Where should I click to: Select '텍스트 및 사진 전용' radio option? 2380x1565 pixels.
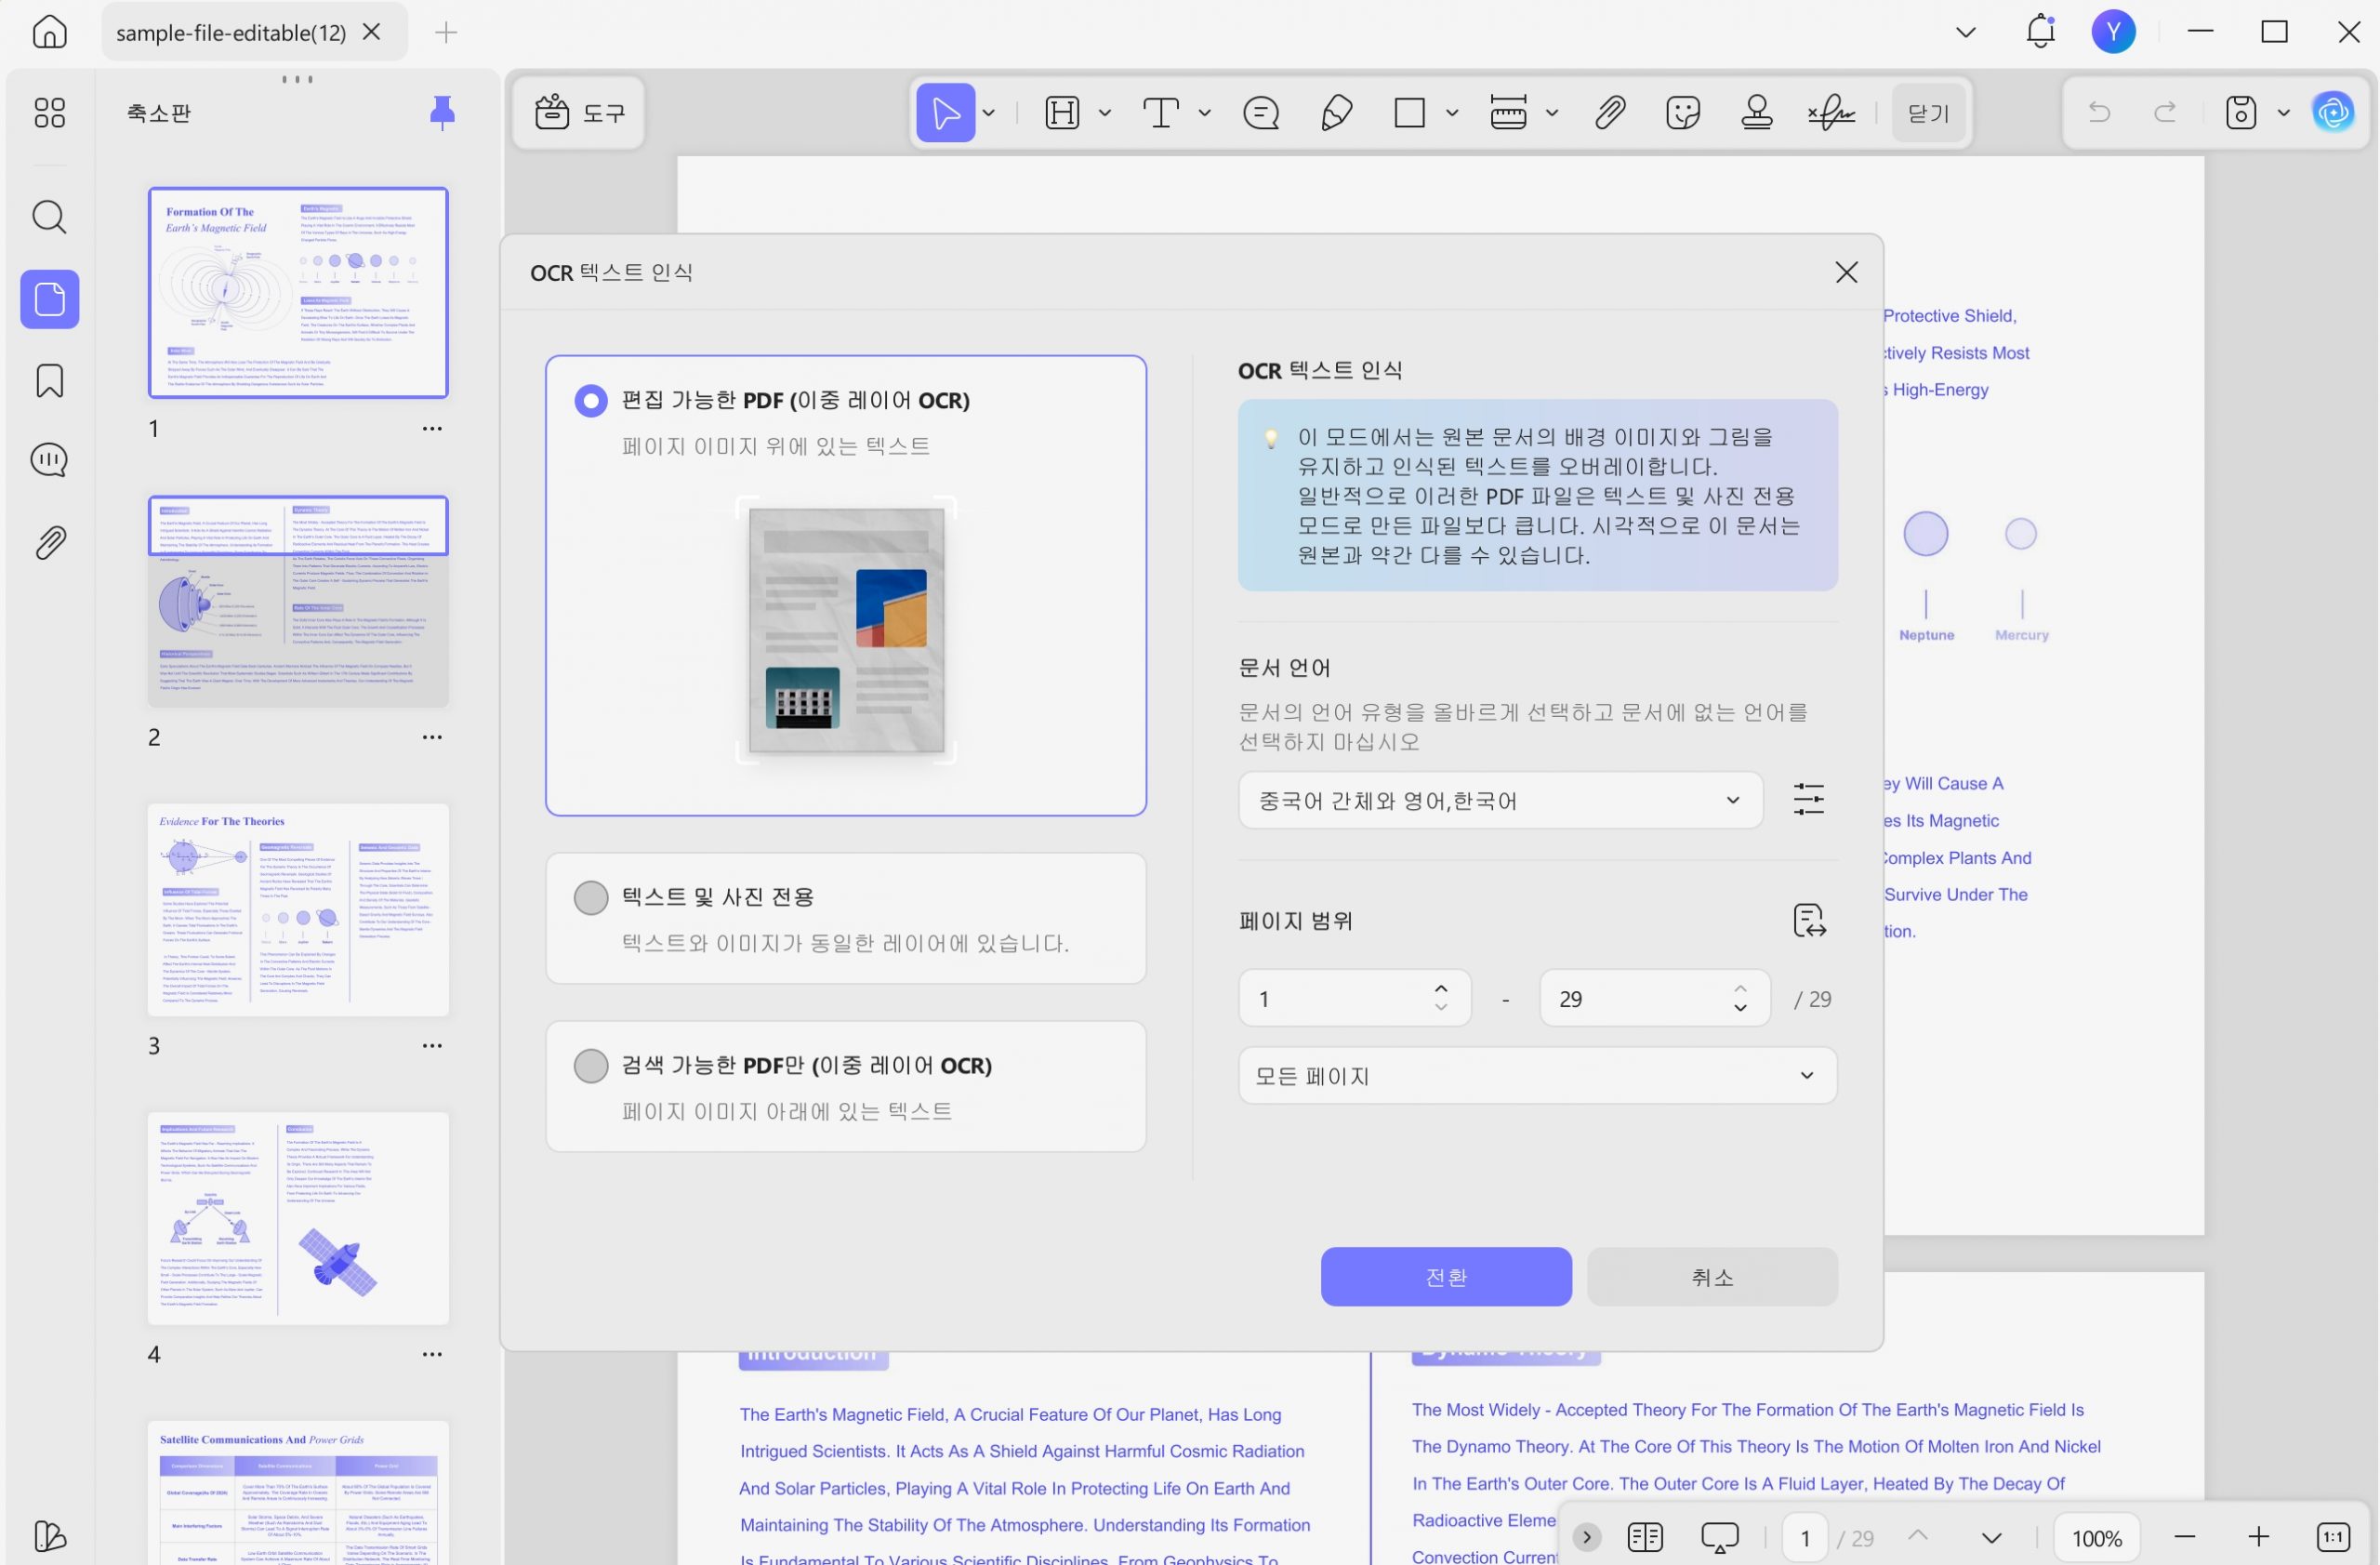(x=591, y=897)
